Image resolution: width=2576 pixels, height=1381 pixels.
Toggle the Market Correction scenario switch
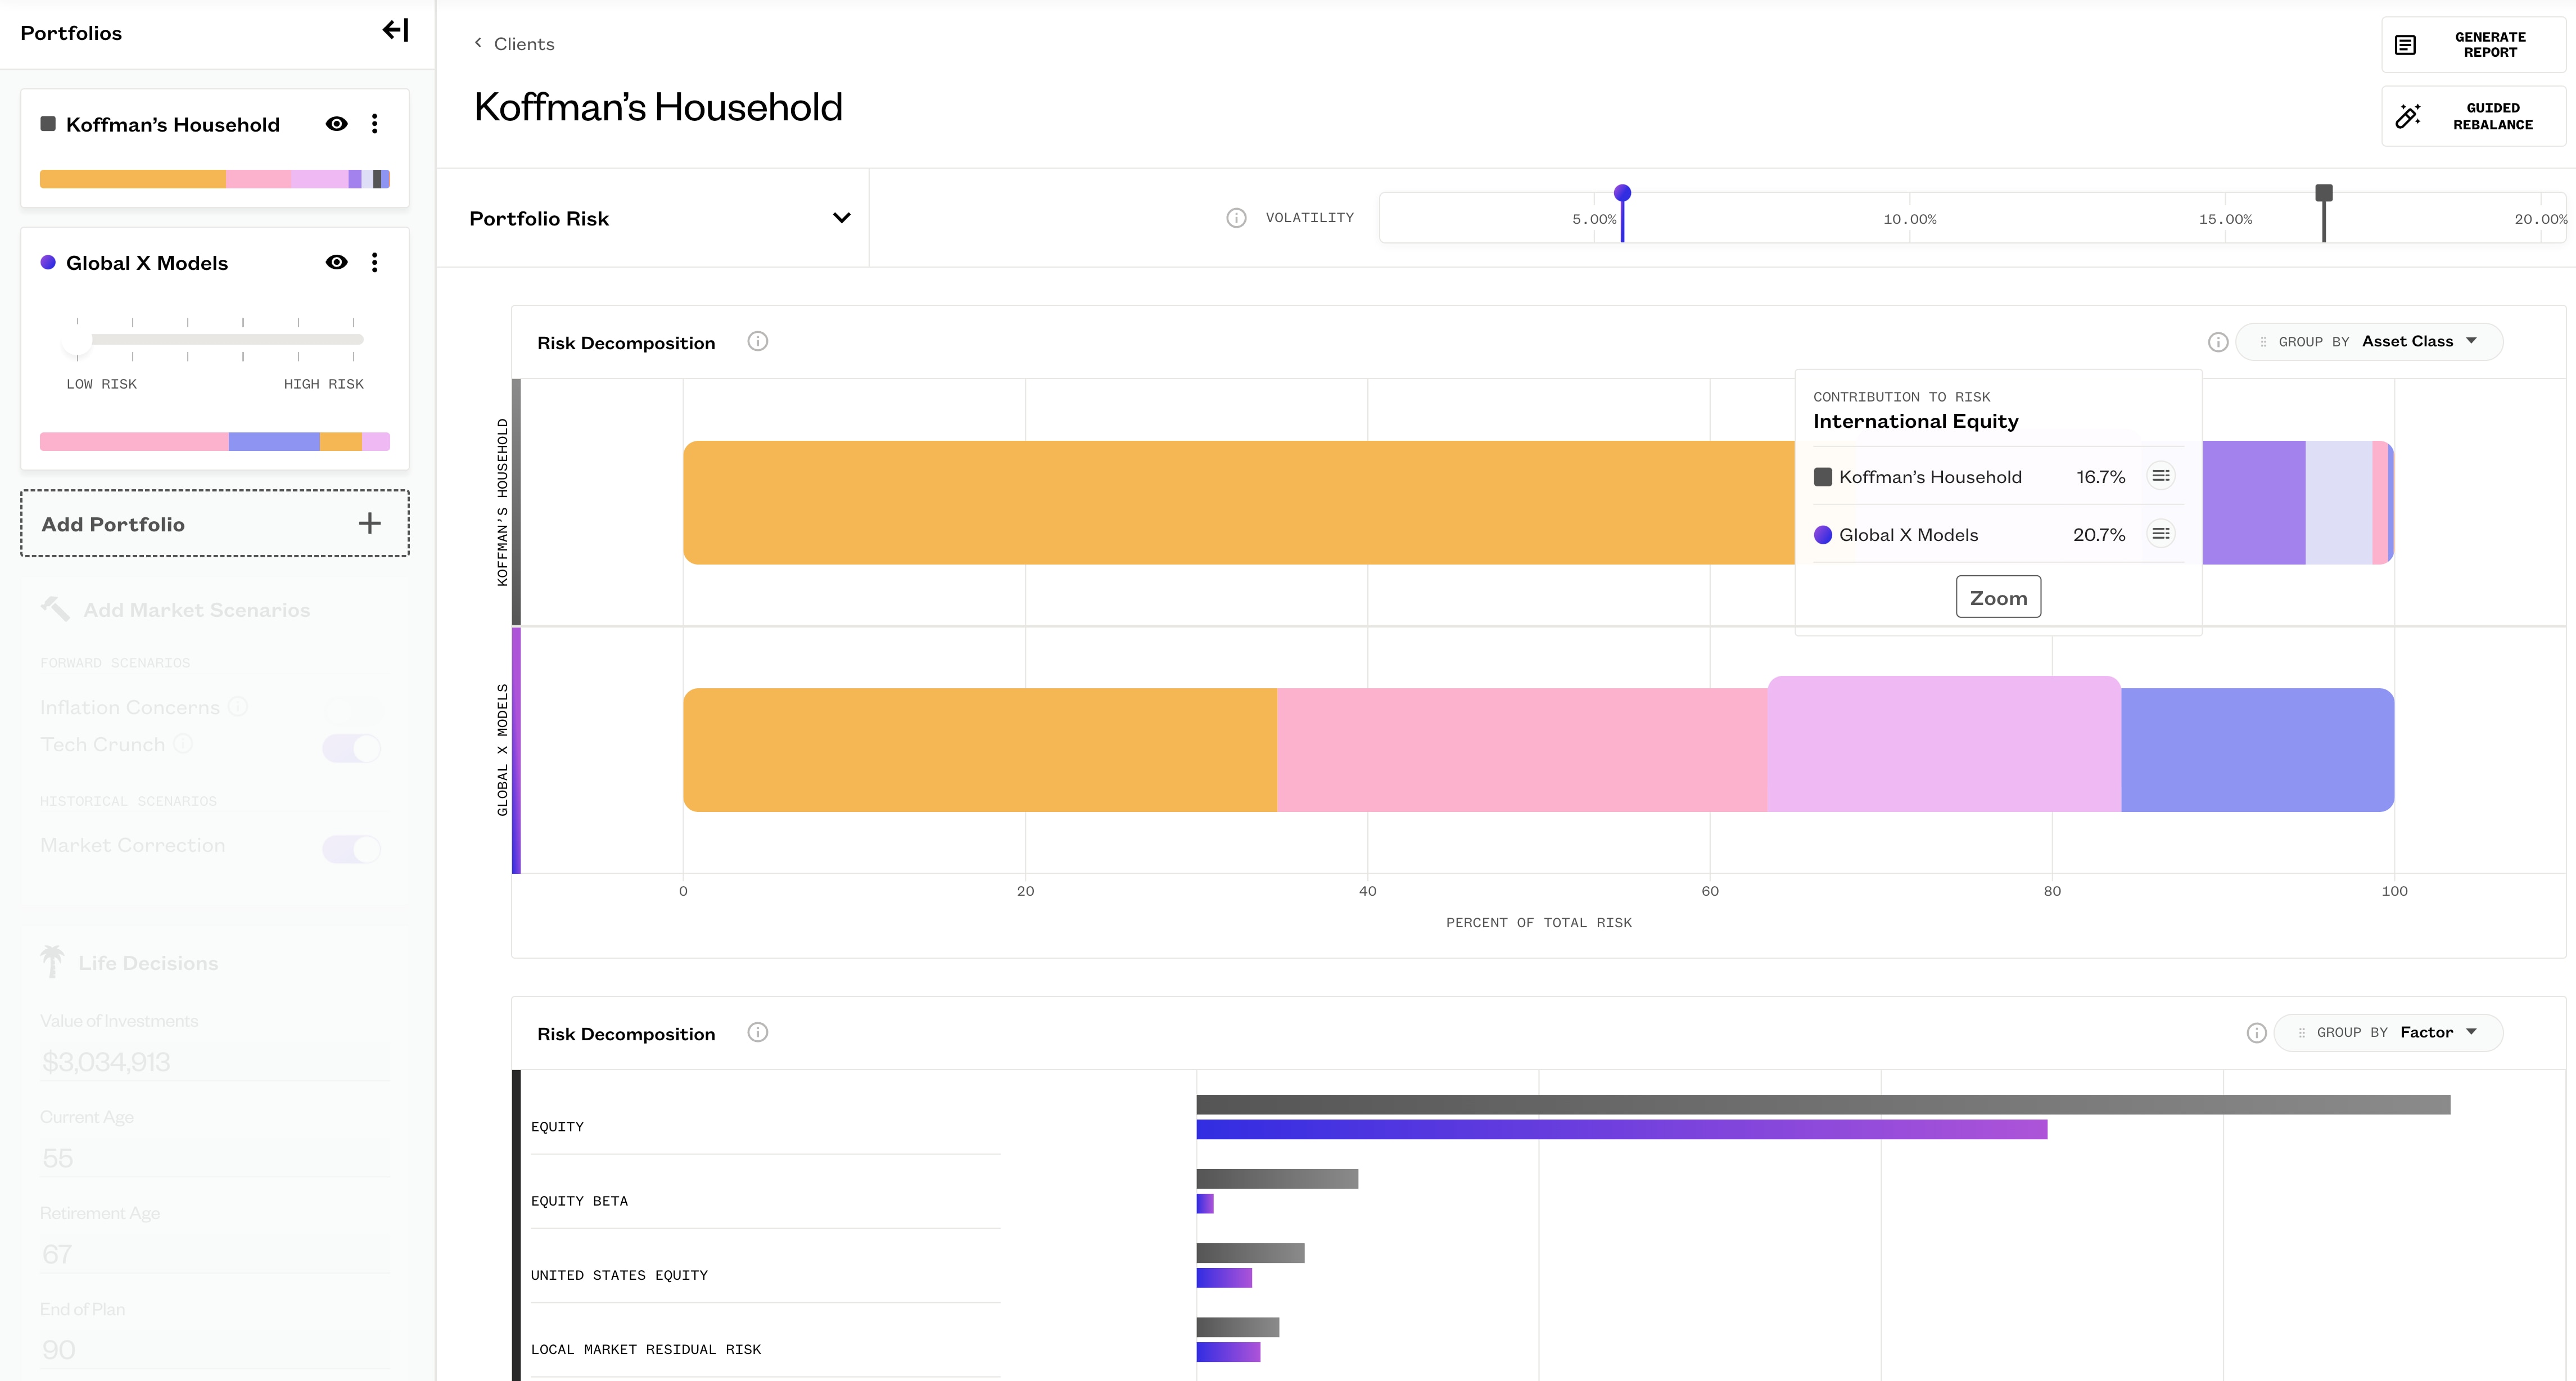coord(352,848)
